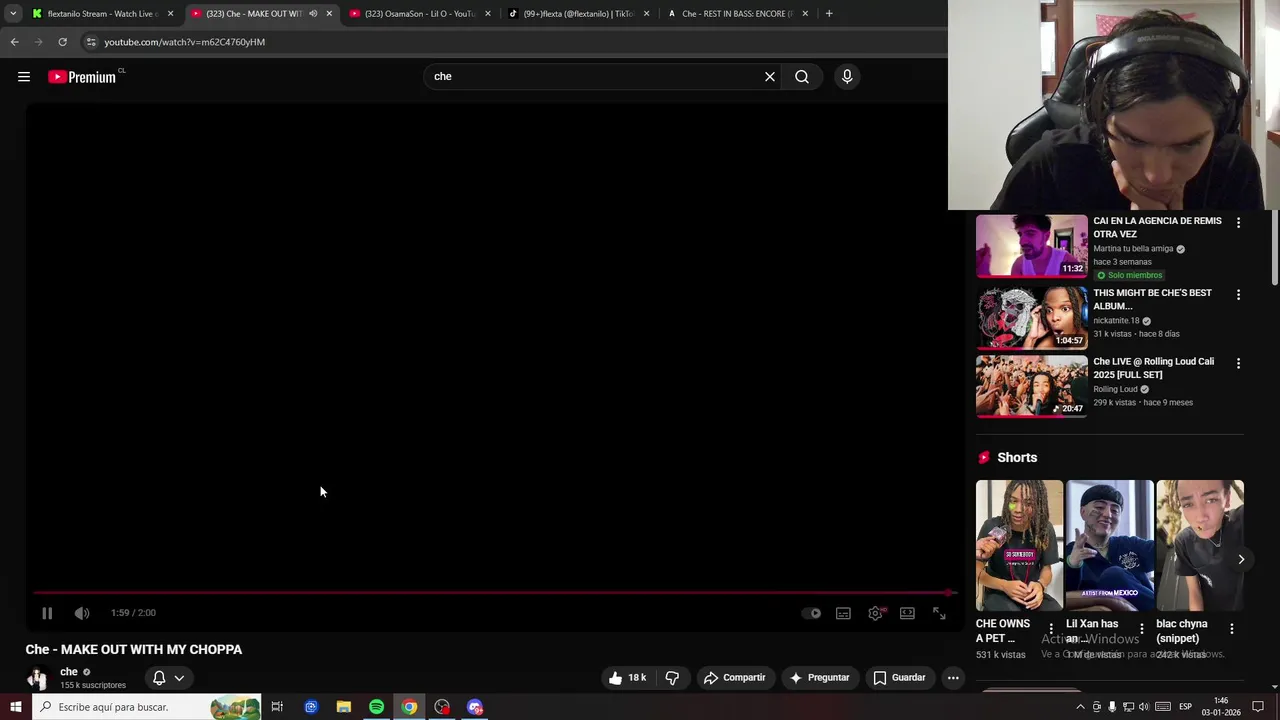Open Windows notification center

click(x=1258, y=707)
